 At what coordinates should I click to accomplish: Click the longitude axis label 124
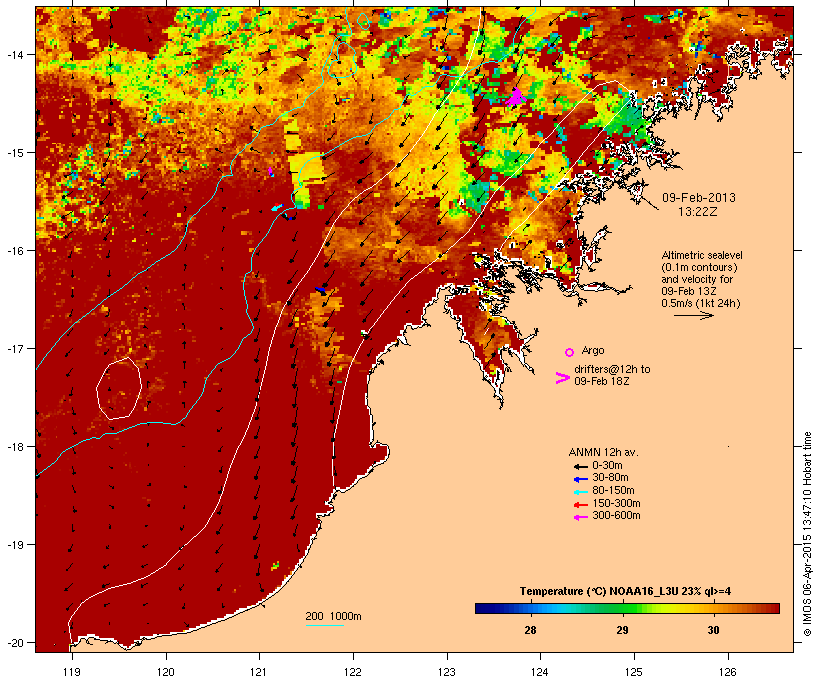tap(540, 672)
